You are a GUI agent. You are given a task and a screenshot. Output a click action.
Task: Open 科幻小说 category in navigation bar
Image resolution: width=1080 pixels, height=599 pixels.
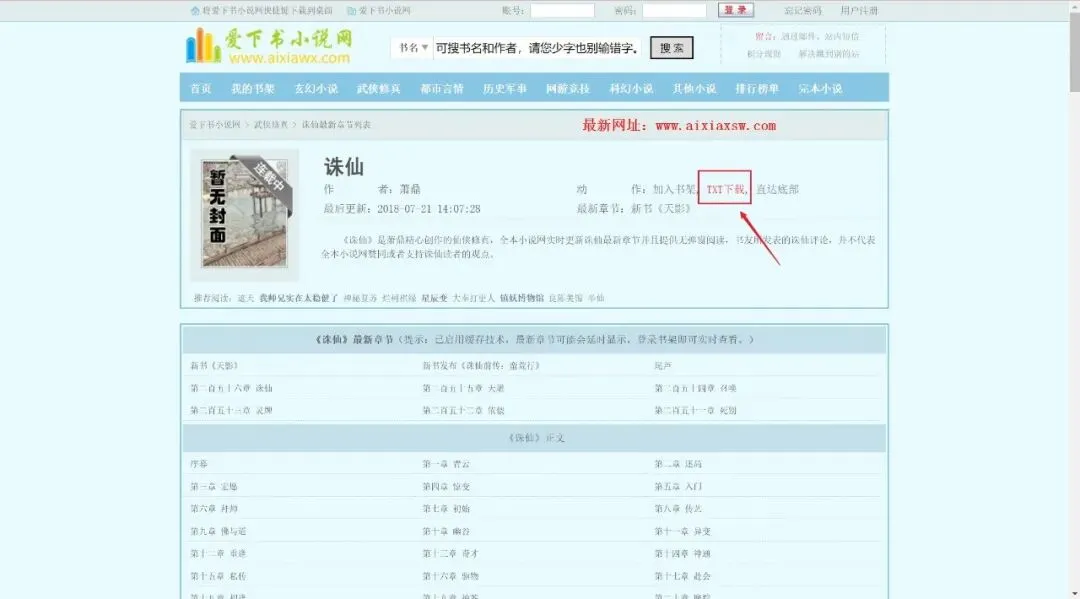click(632, 89)
